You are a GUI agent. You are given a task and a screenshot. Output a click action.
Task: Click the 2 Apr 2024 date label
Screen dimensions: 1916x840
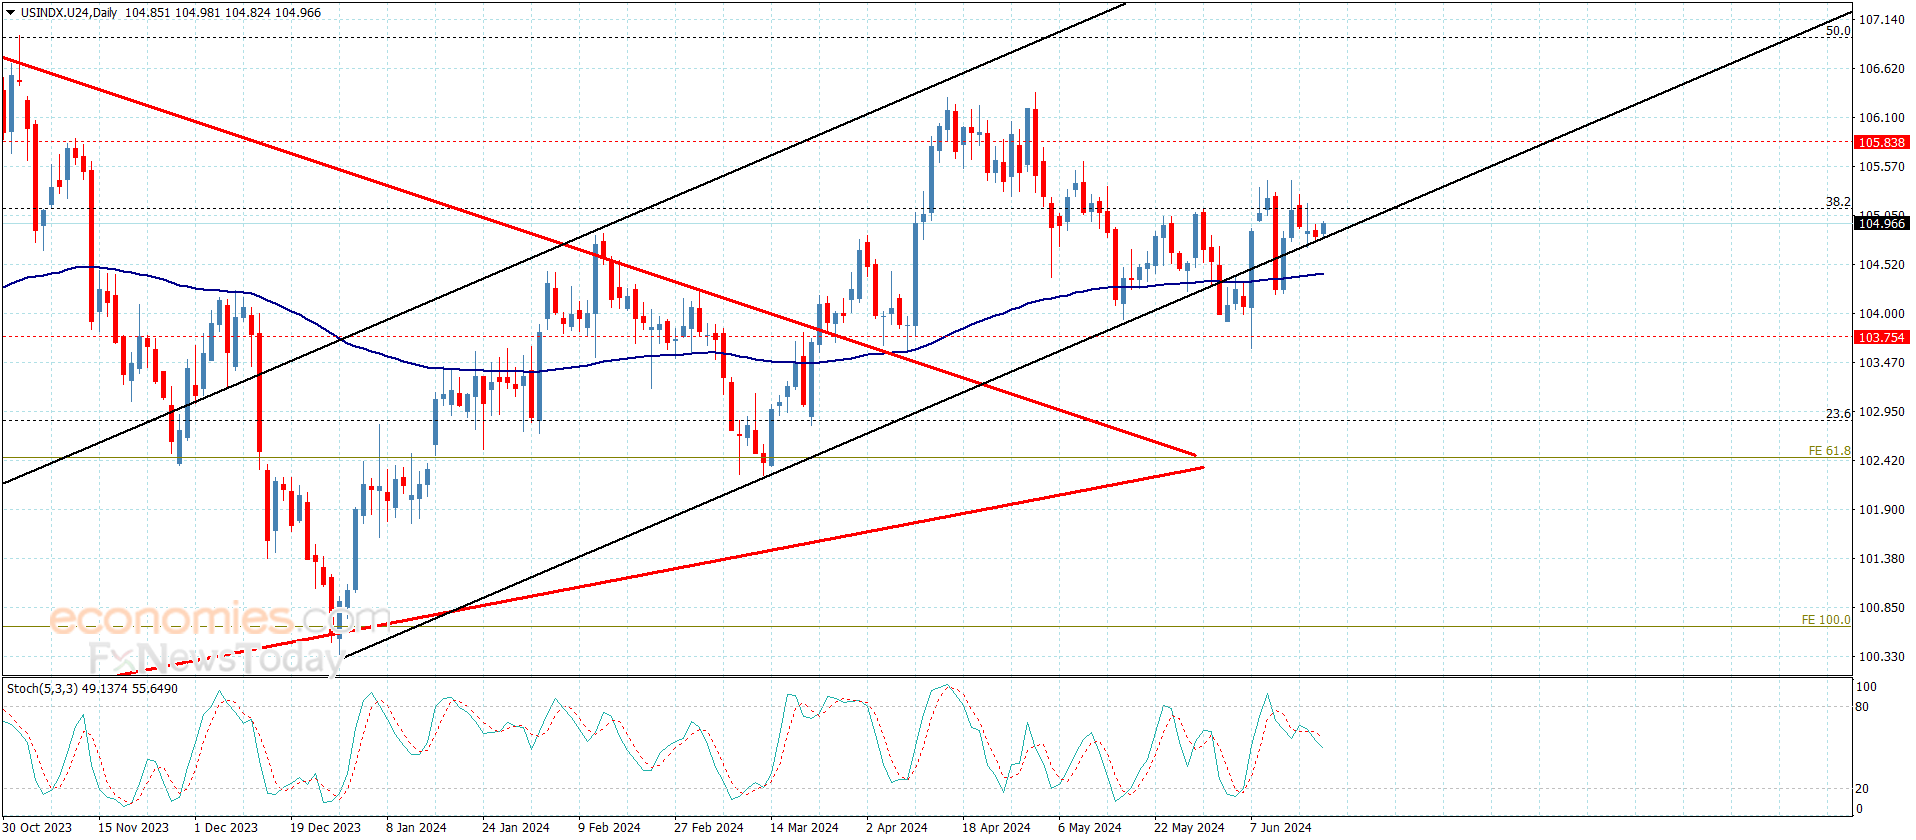896,827
